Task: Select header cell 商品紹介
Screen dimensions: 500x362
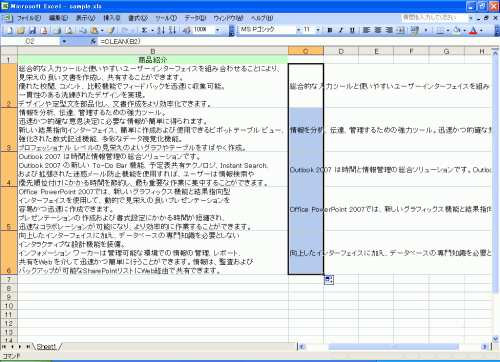Action: pyautogui.click(x=153, y=60)
